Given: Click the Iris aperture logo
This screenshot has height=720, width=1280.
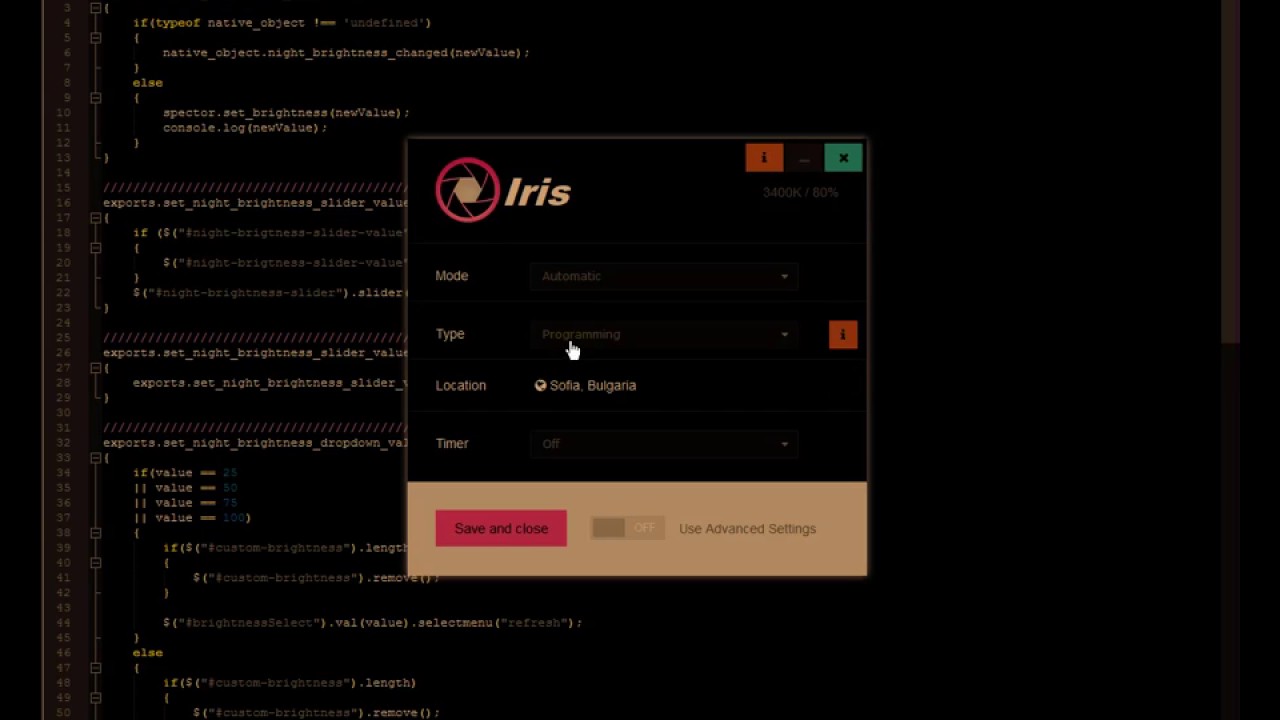Looking at the screenshot, I should point(467,190).
